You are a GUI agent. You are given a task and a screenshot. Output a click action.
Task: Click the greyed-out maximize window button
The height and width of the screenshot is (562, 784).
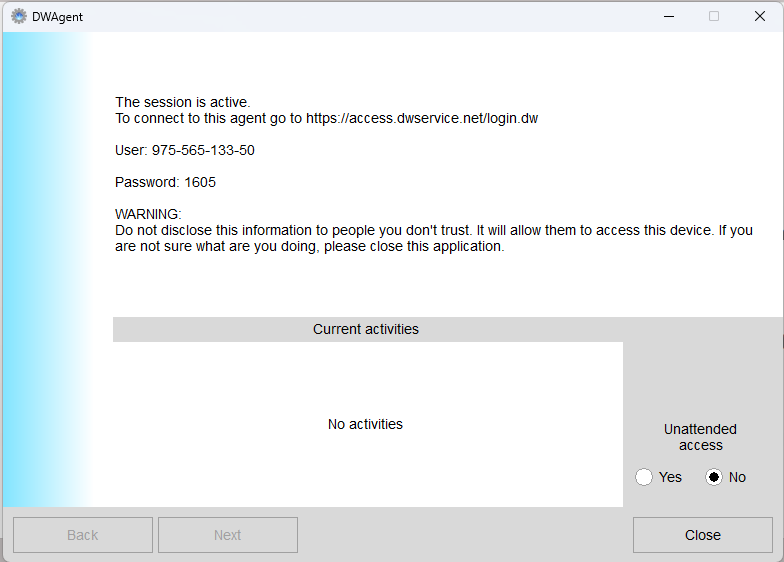point(714,16)
